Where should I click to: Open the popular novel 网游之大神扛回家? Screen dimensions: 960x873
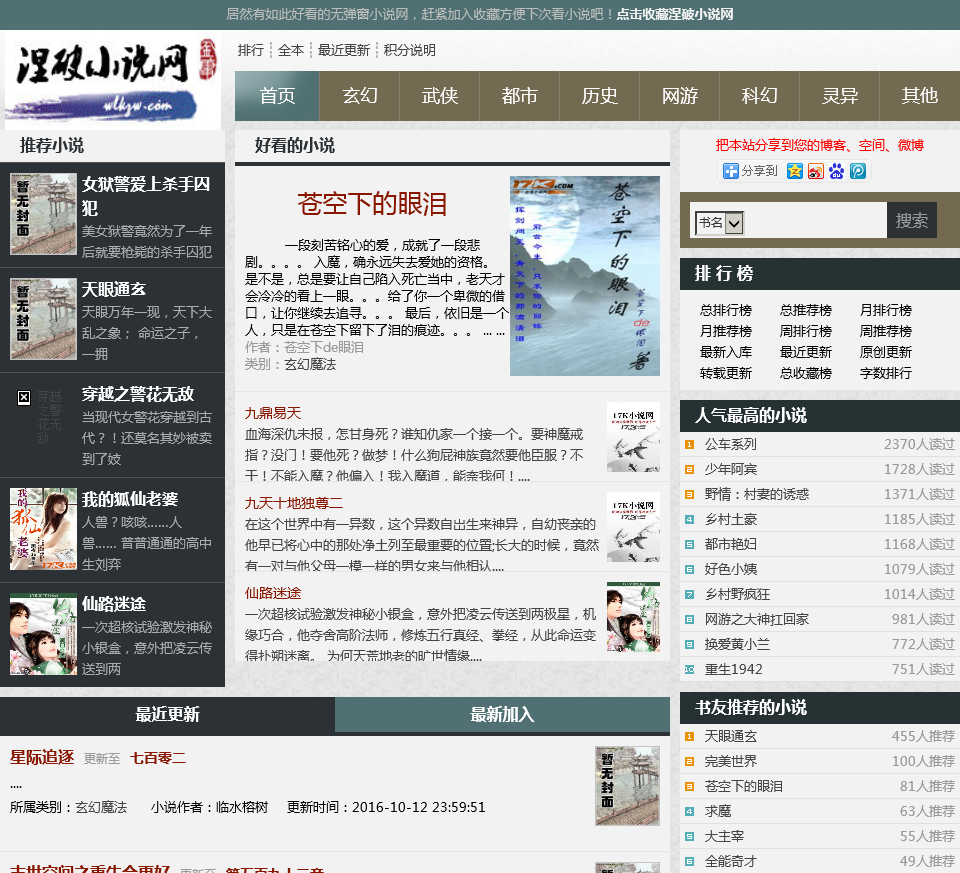(x=757, y=620)
